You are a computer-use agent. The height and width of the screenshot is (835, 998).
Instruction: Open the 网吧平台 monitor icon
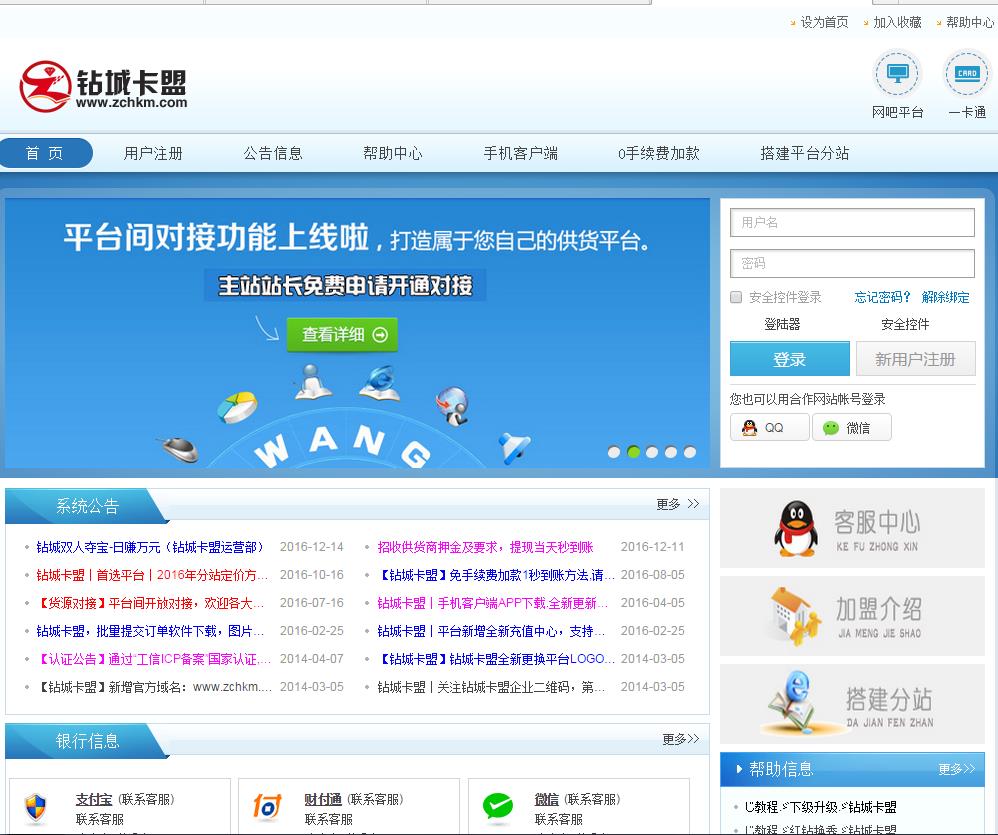(897, 74)
